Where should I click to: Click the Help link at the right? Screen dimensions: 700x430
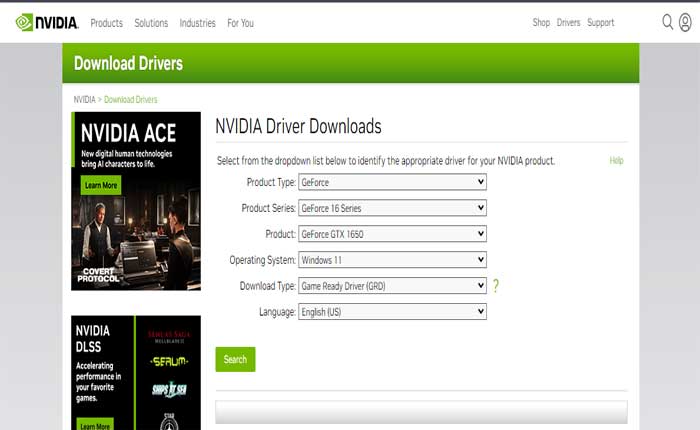616,160
